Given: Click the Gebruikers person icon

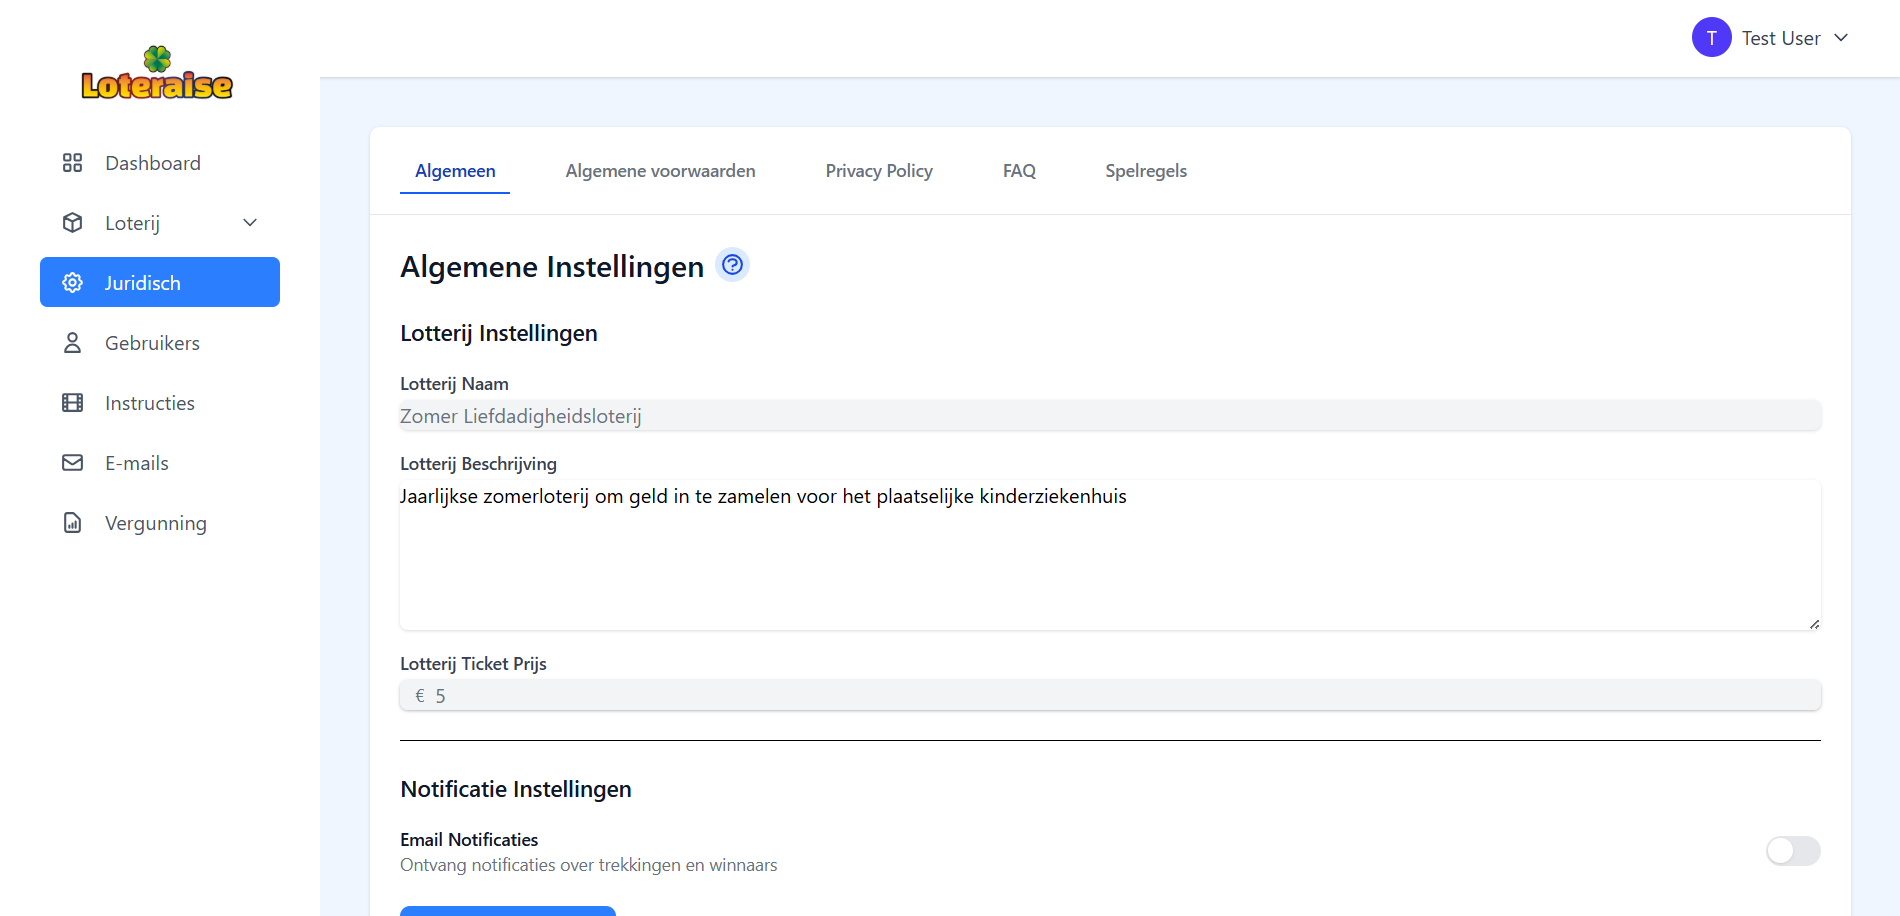Looking at the screenshot, I should pyautogui.click(x=72, y=343).
